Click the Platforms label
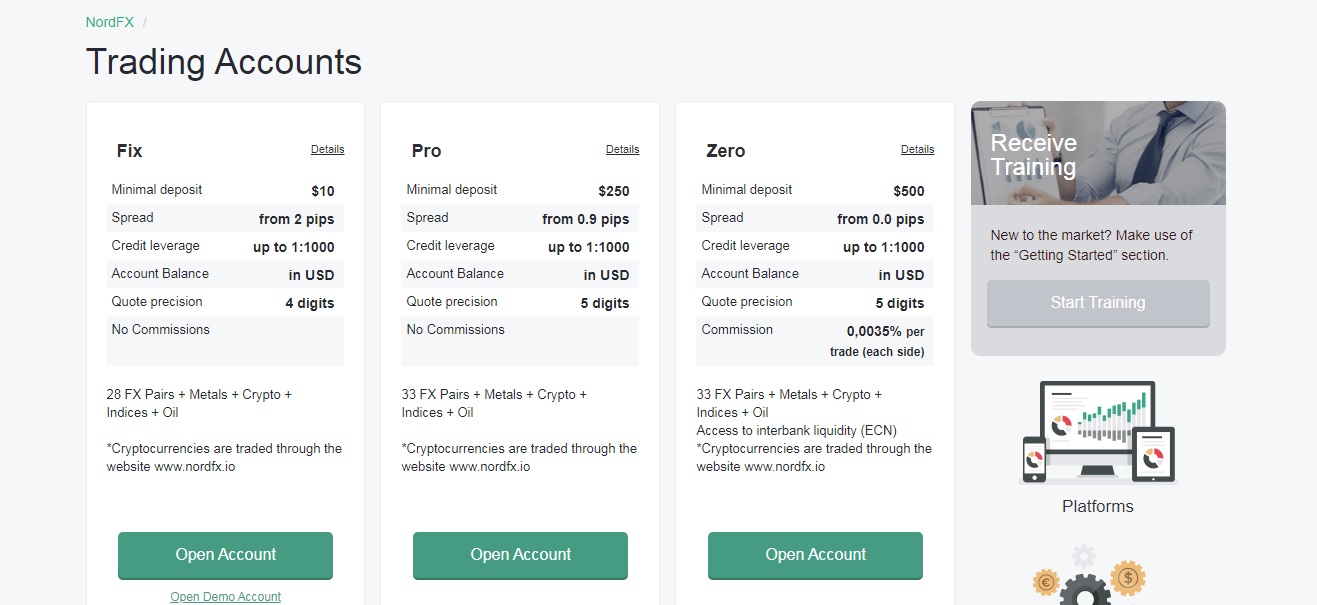The width and height of the screenshot is (1317, 605). click(x=1097, y=506)
